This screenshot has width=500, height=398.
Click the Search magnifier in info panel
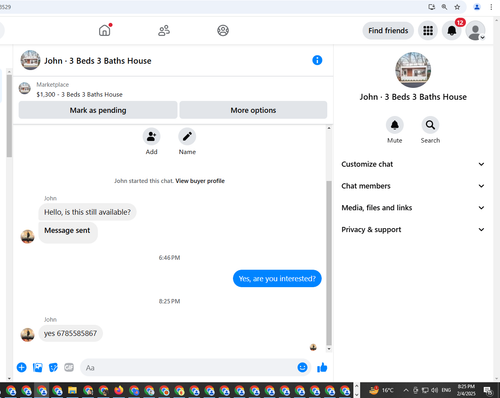click(x=430, y=125)
